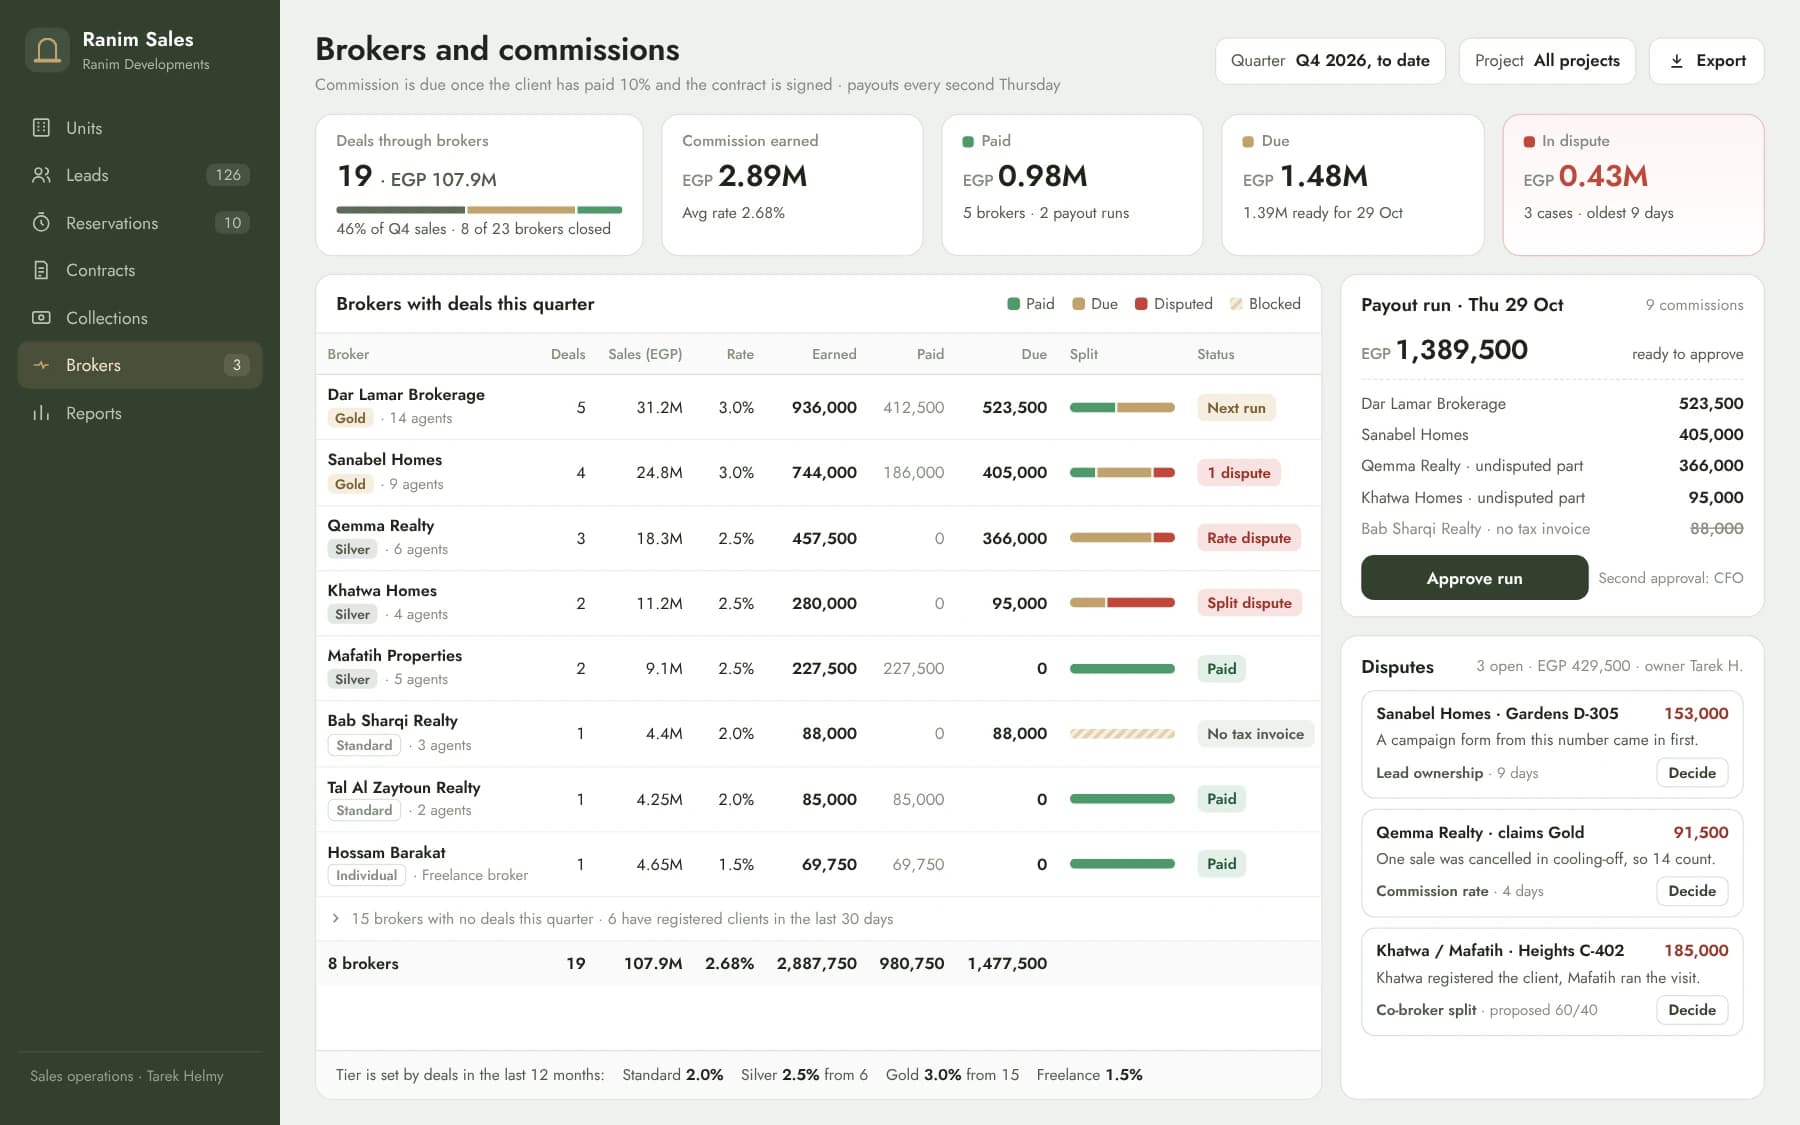1800x1125 pixels.
Task: Click the Reports bar chart icon
Action: click(x=41, y=413)
